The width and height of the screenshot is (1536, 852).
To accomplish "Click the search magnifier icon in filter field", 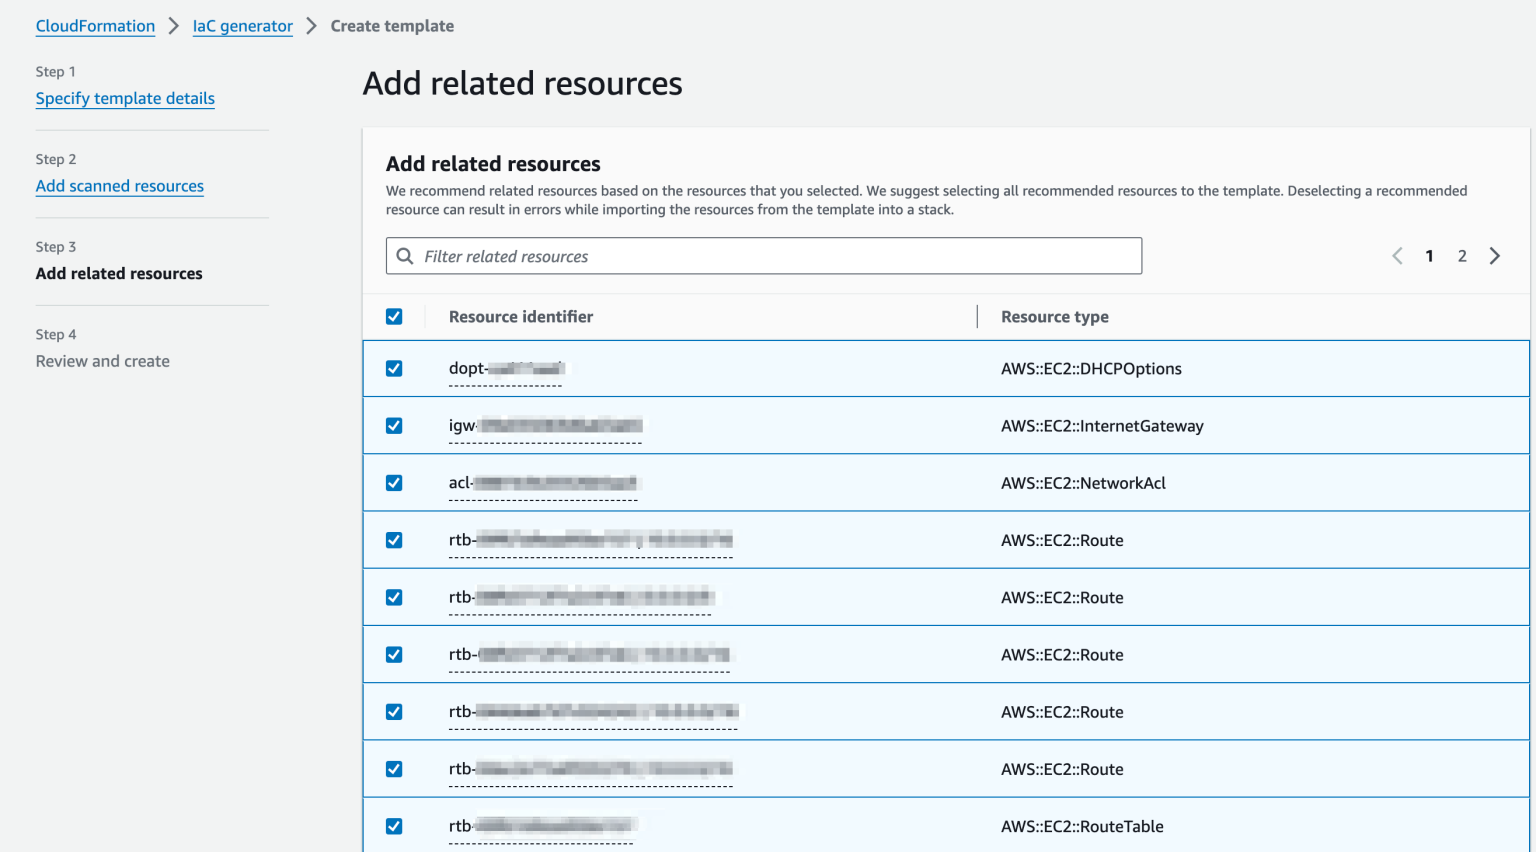I will 405,256.
